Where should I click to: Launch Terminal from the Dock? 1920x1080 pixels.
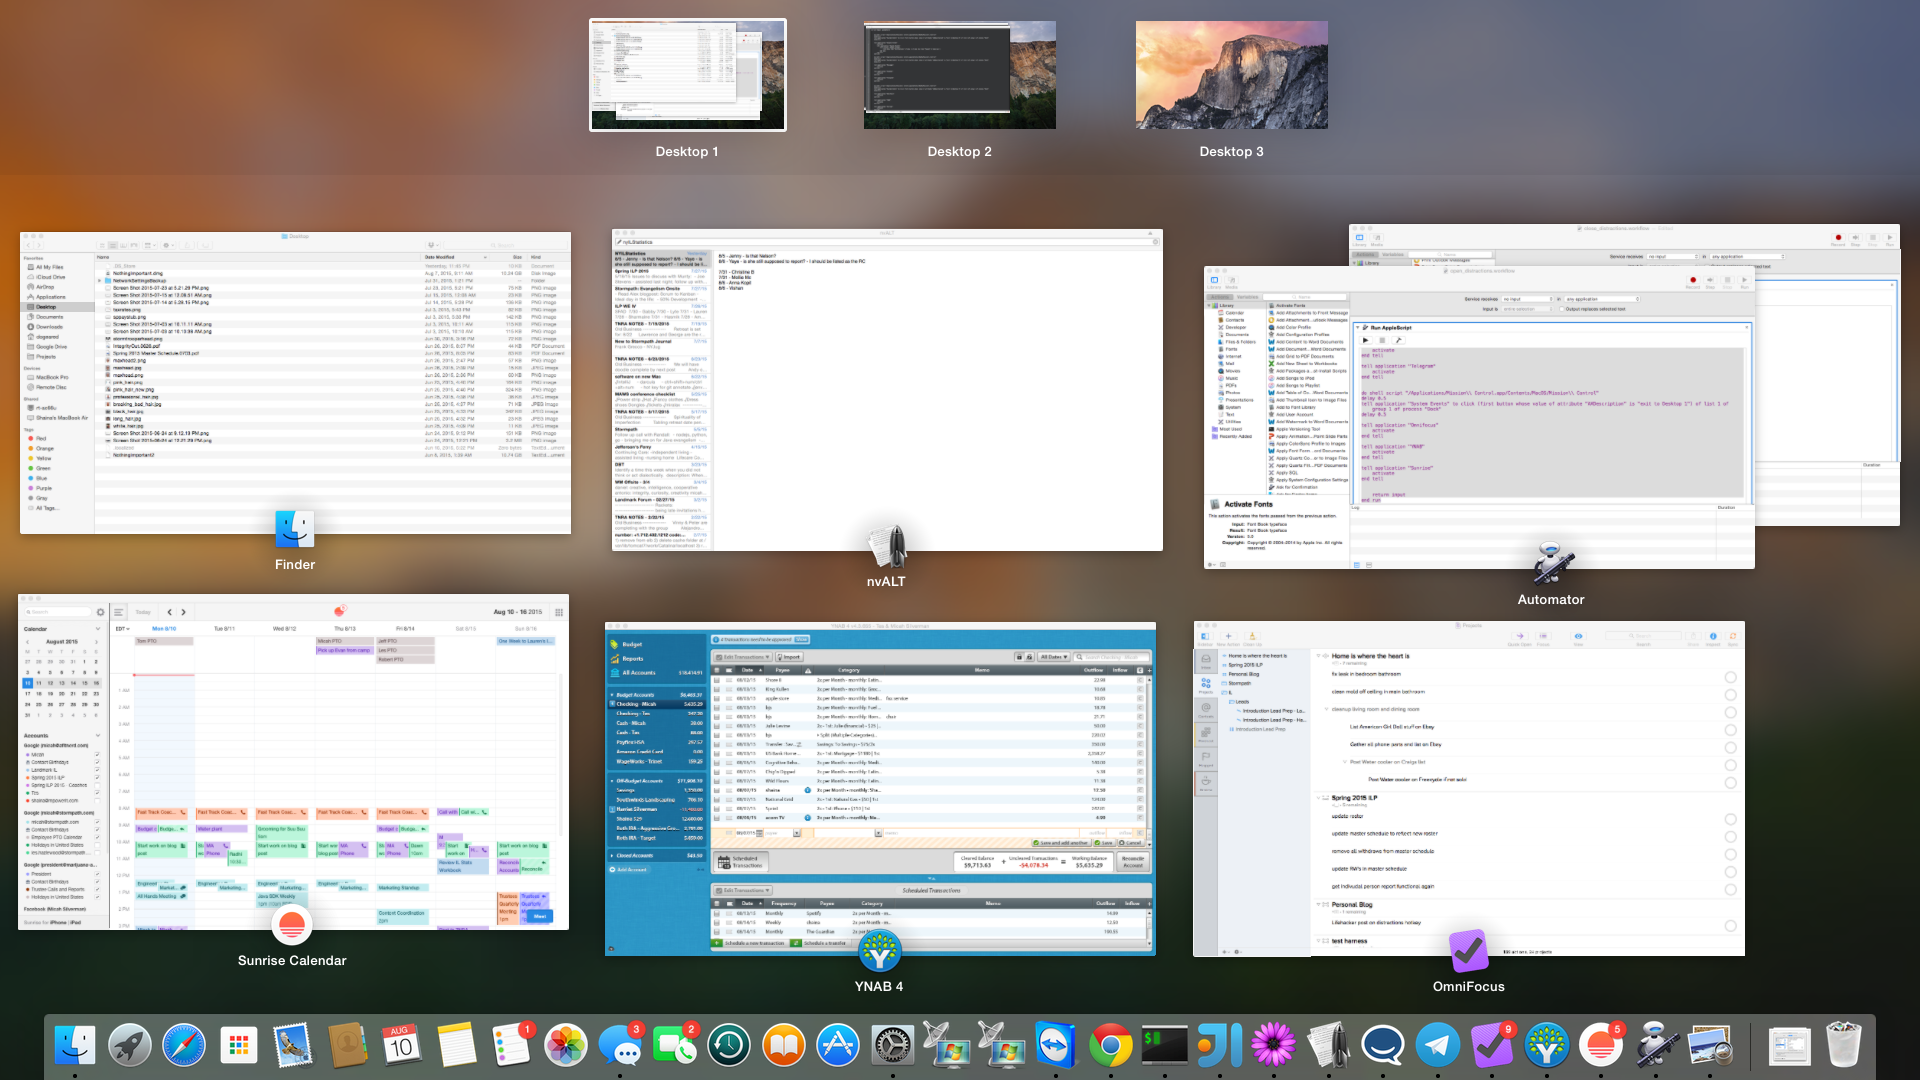coord(1165,1046)
